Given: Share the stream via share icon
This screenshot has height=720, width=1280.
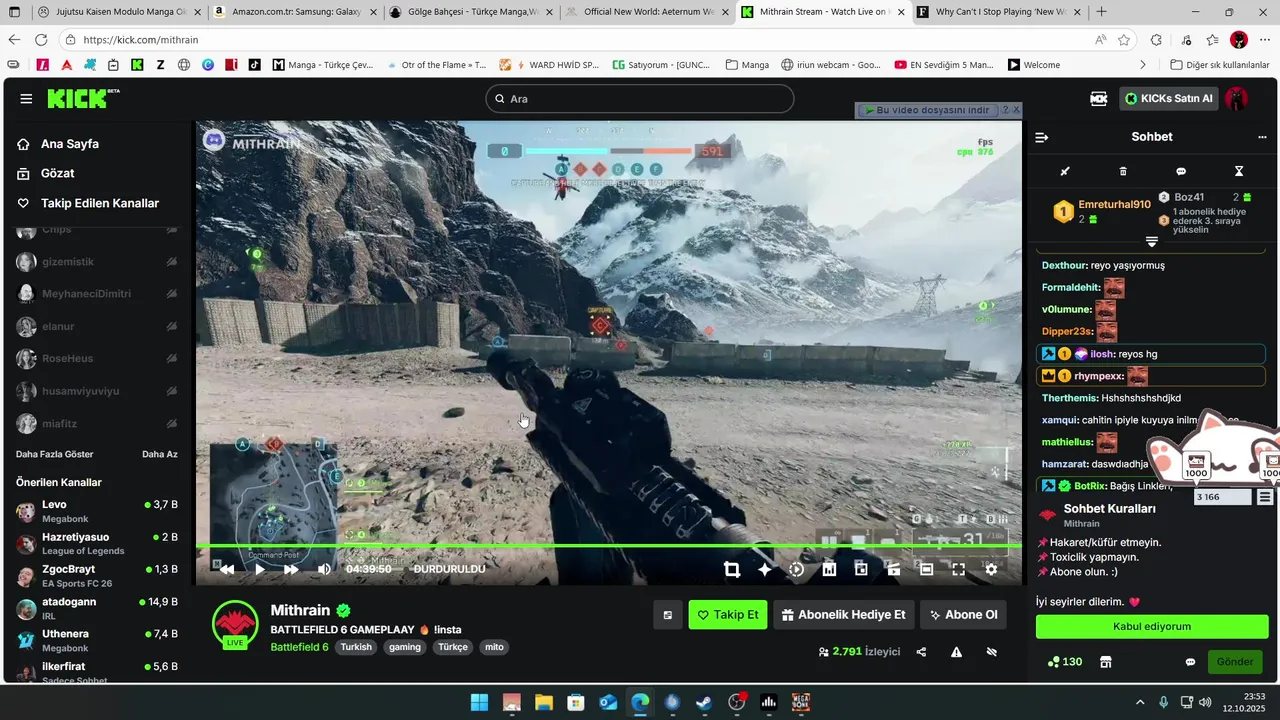Looking at the screenshot, I should 921,652.
